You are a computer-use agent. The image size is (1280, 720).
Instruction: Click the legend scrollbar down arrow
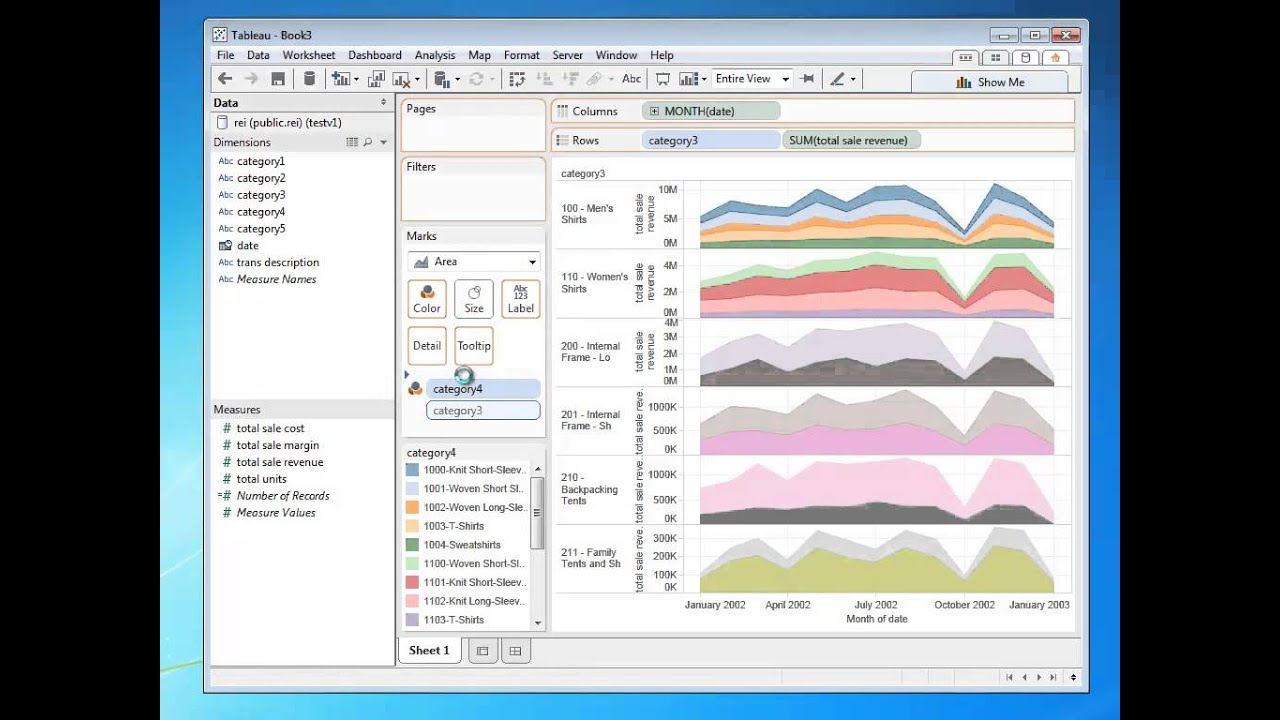(538, 623)
